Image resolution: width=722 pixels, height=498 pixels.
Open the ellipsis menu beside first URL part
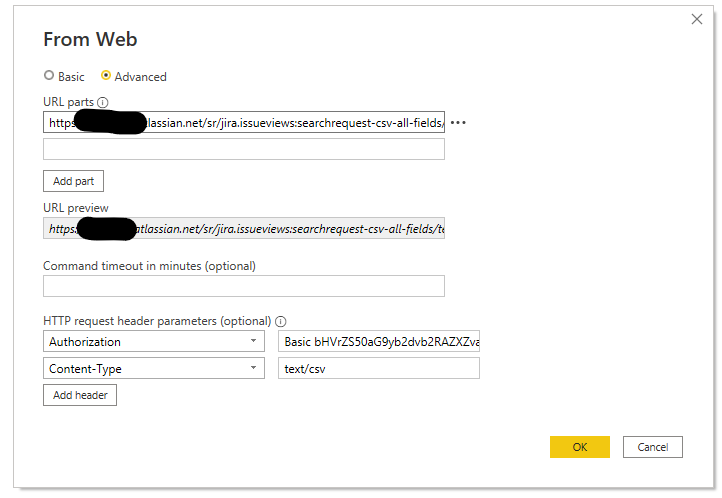coord(458,122)
